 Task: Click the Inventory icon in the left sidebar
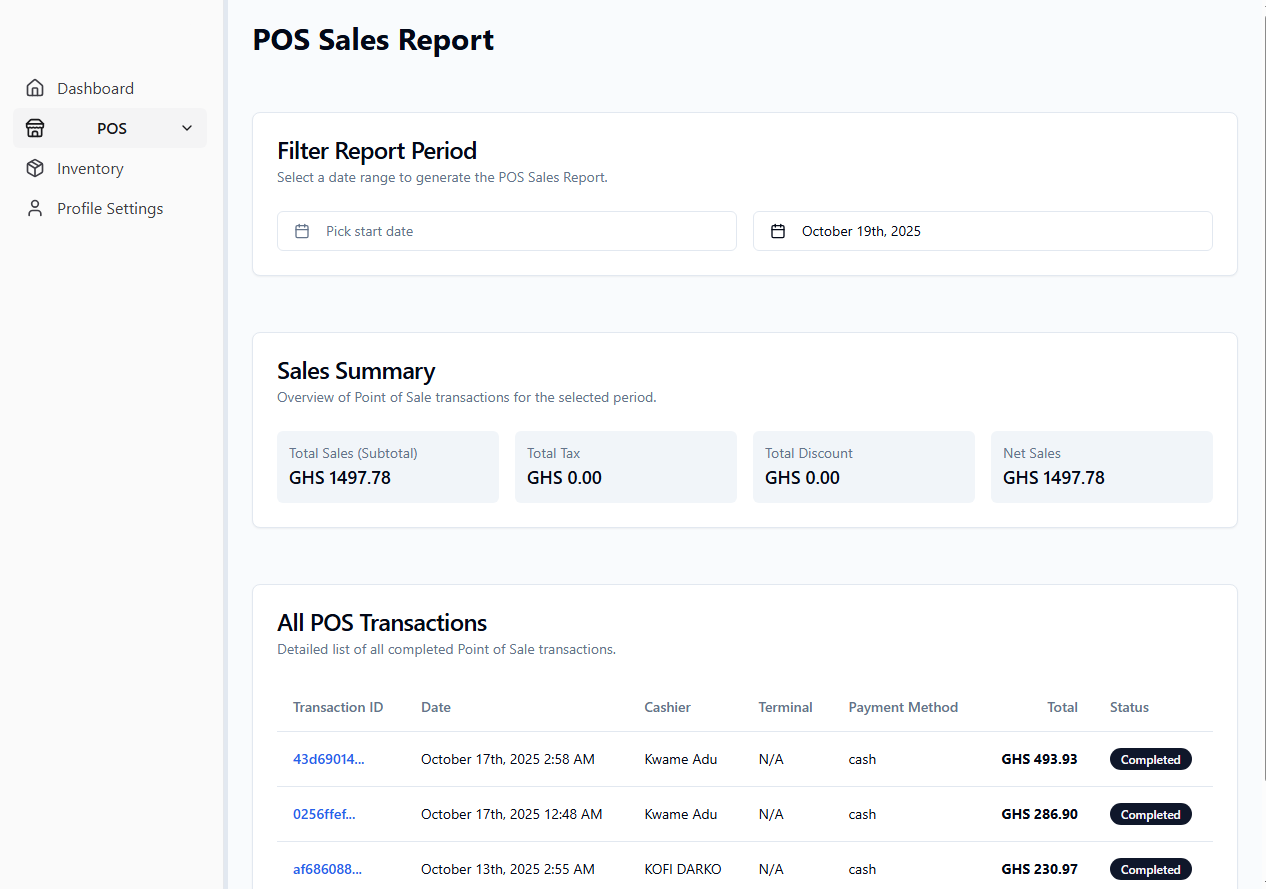click(35, 168)
